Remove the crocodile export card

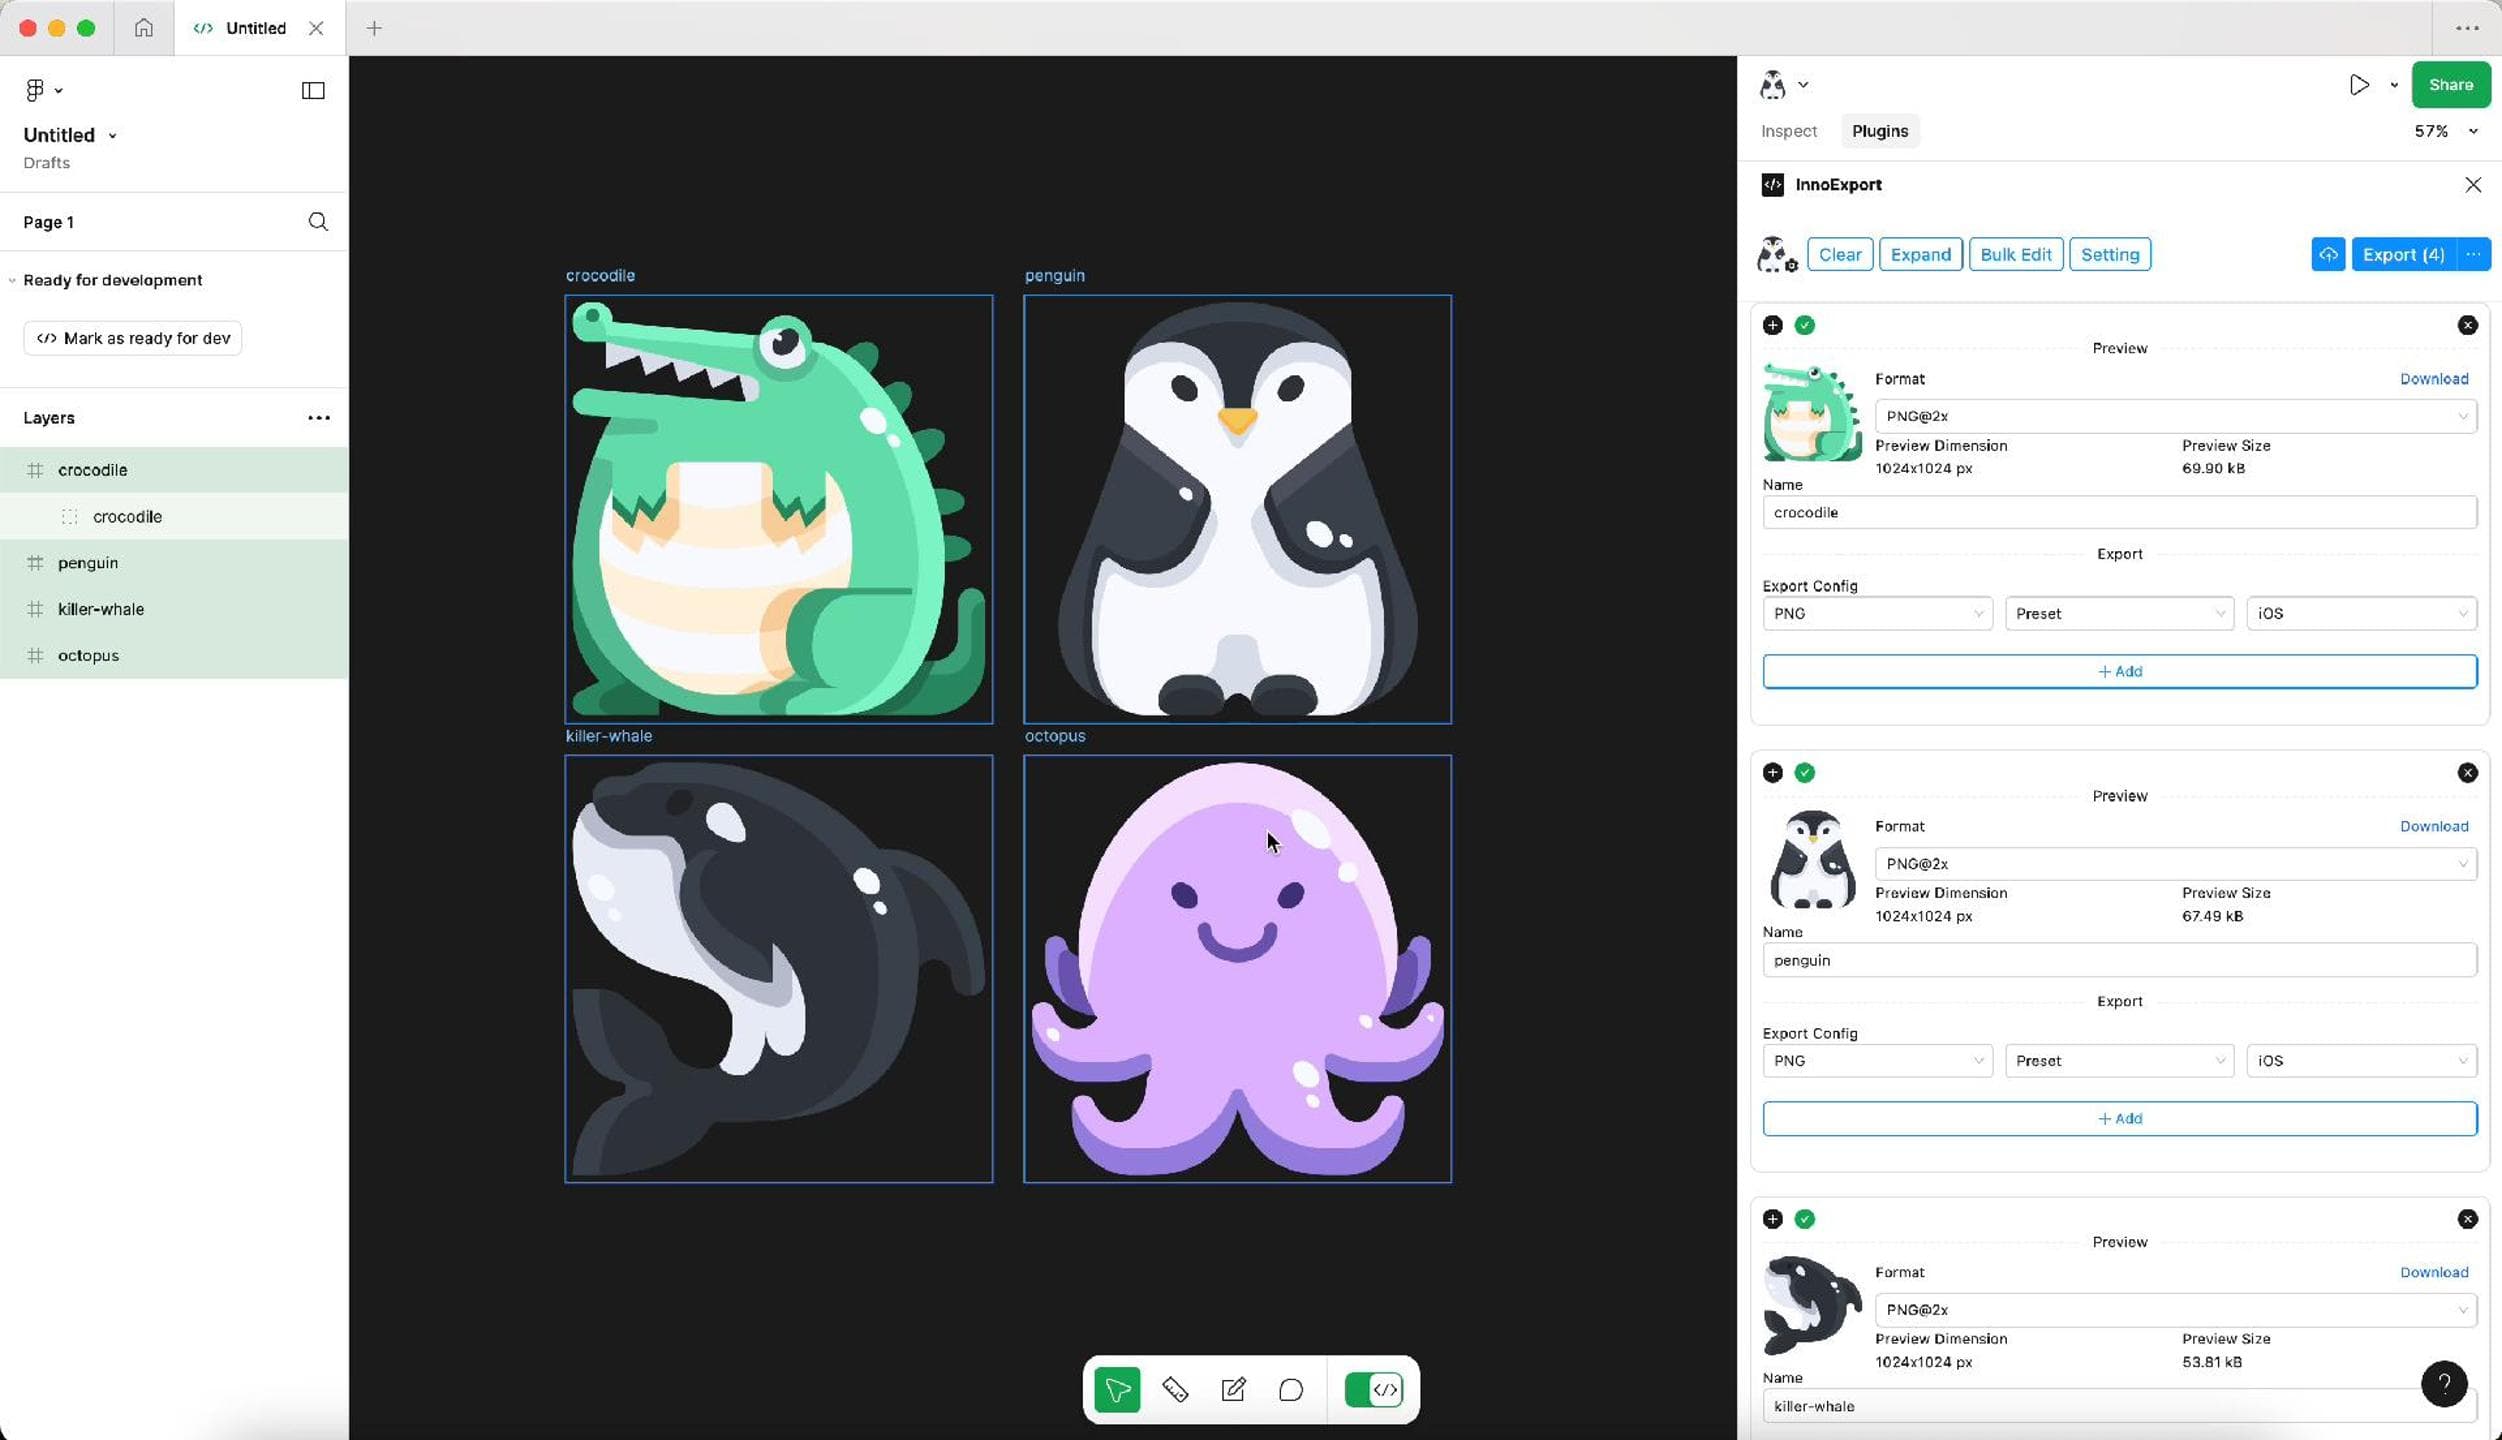2468,325
